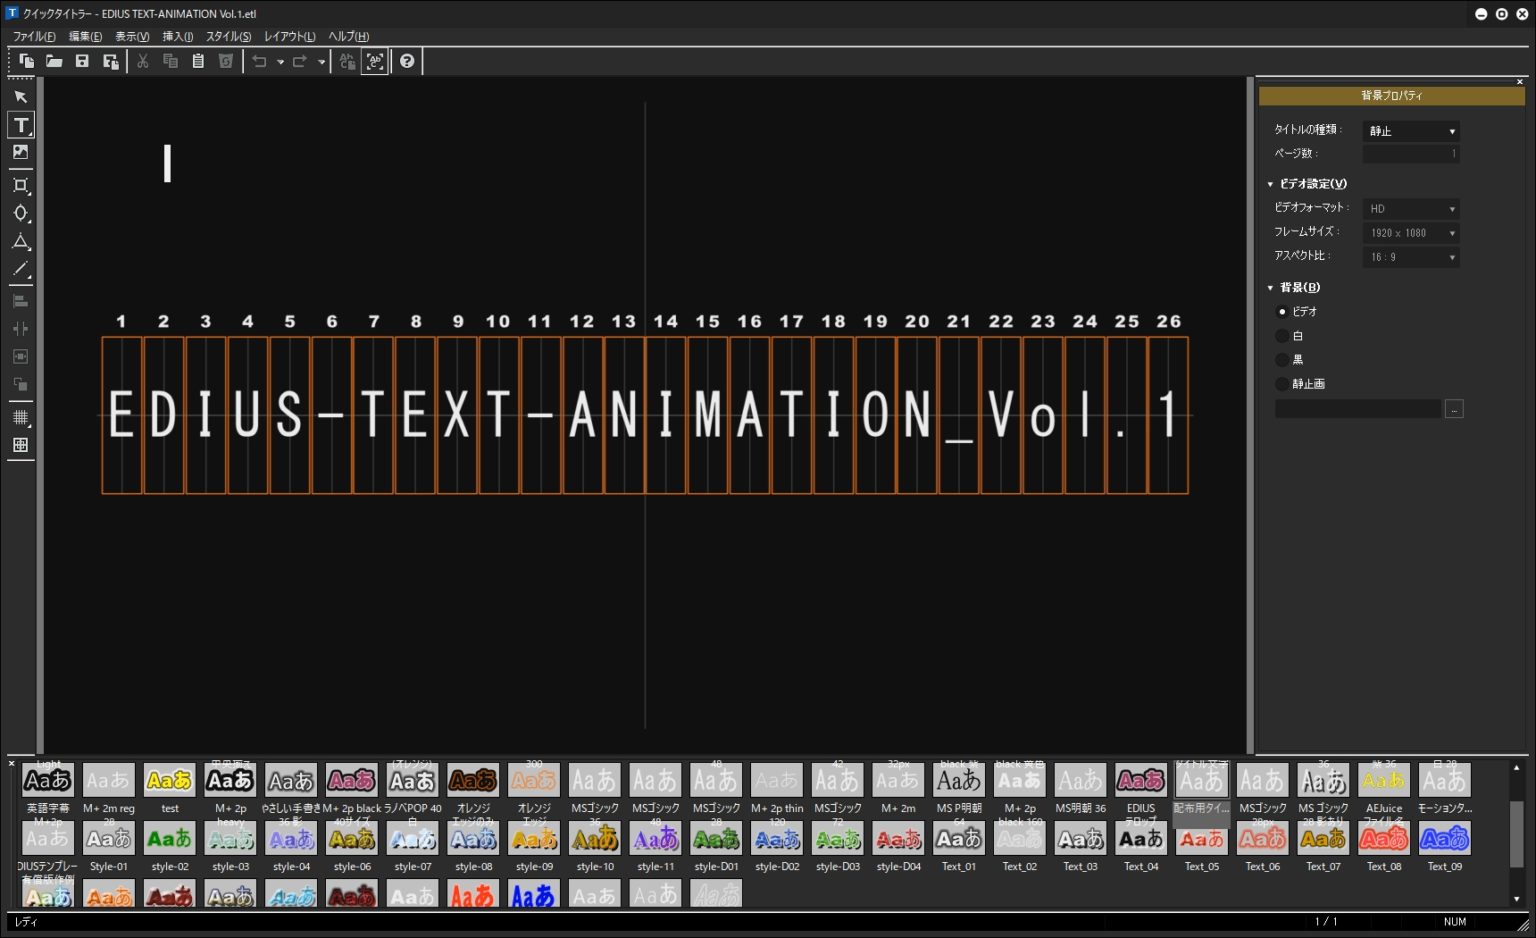Click the browse '...' button for still image

pyautogui.click(x=1454, y=409)
